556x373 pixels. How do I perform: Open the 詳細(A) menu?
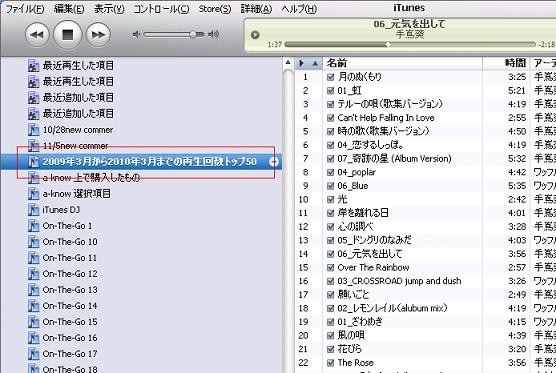pos(256,9)
